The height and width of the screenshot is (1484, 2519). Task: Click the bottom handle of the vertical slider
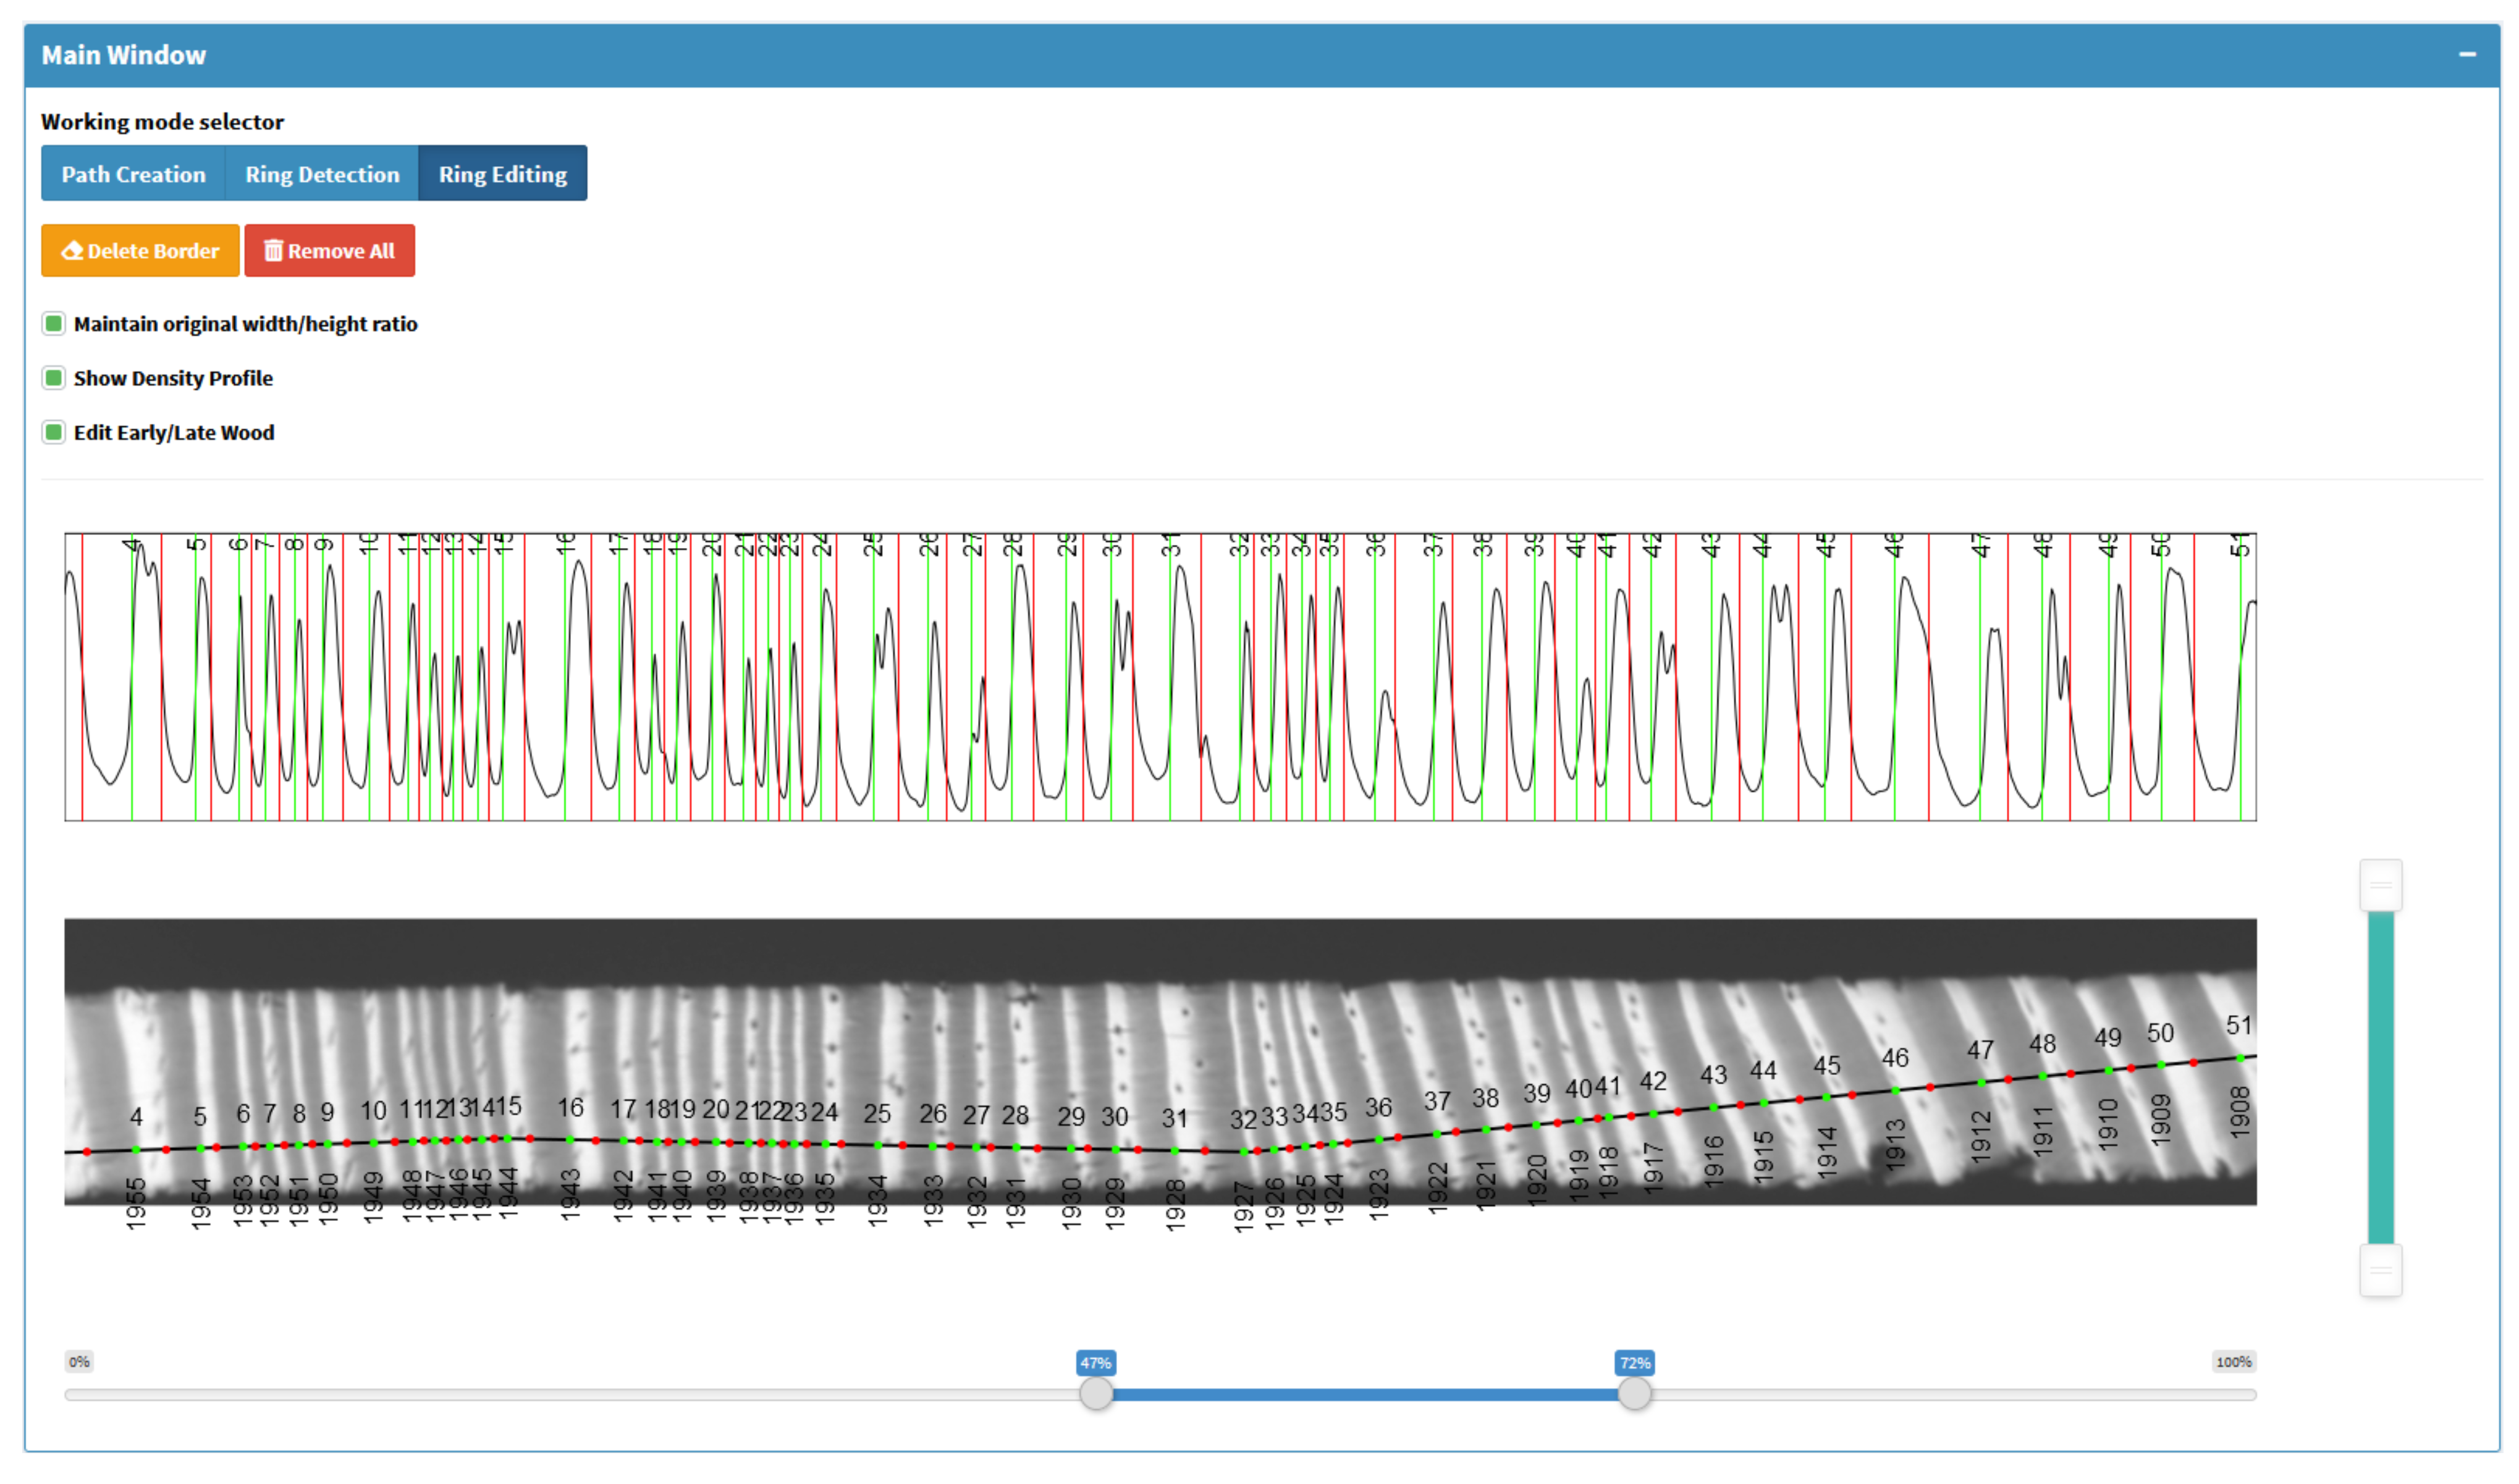(2380, 1270)
